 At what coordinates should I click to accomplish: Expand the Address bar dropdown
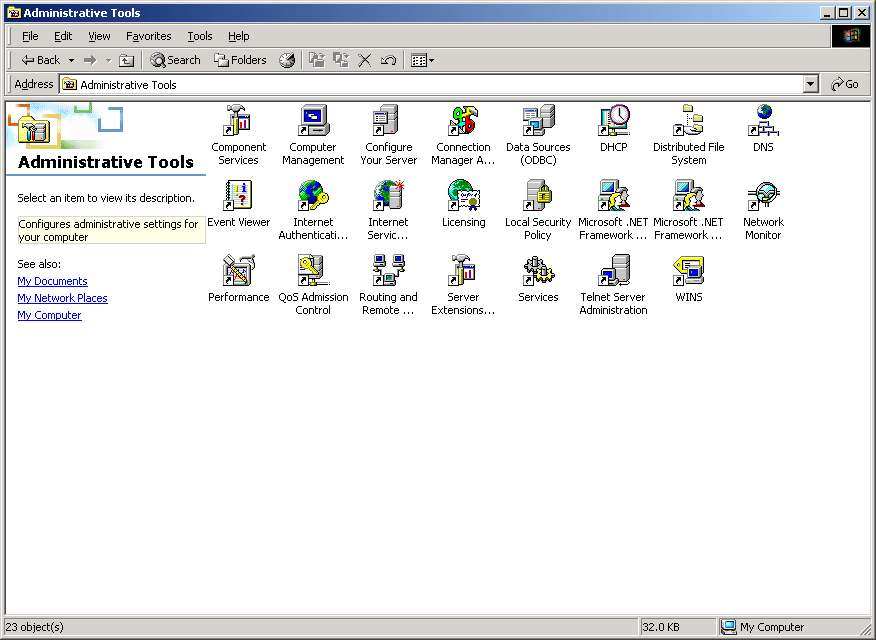coord(811,85)
